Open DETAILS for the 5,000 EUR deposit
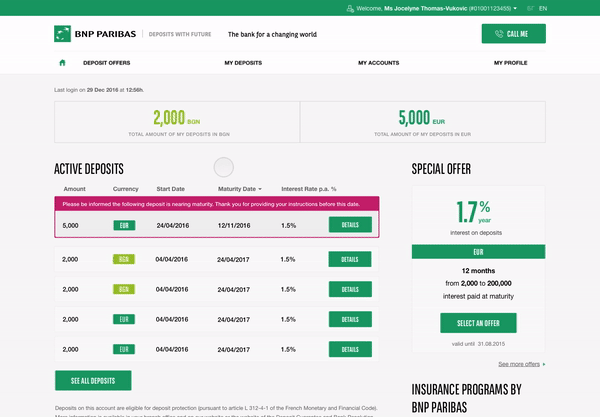The image size is (600, 417). pyautogui.click(x=350, y=225)
